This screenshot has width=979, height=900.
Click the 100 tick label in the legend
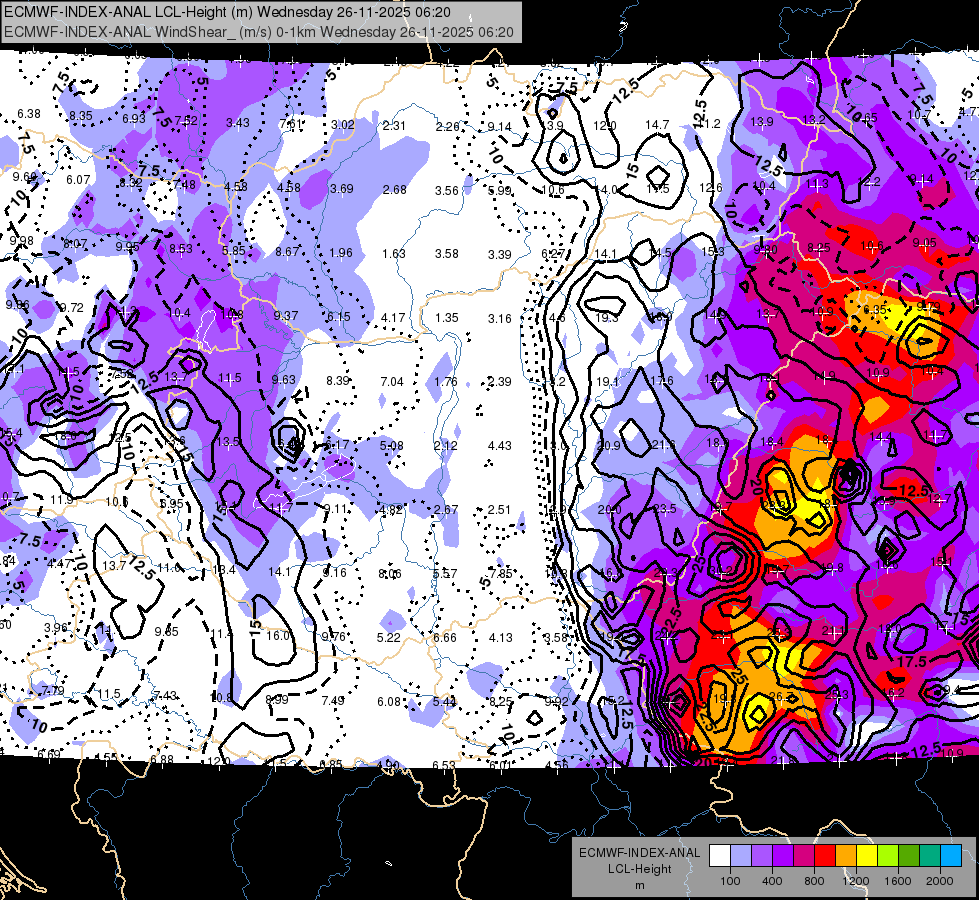pyautogui.click(x=730, y=881)
